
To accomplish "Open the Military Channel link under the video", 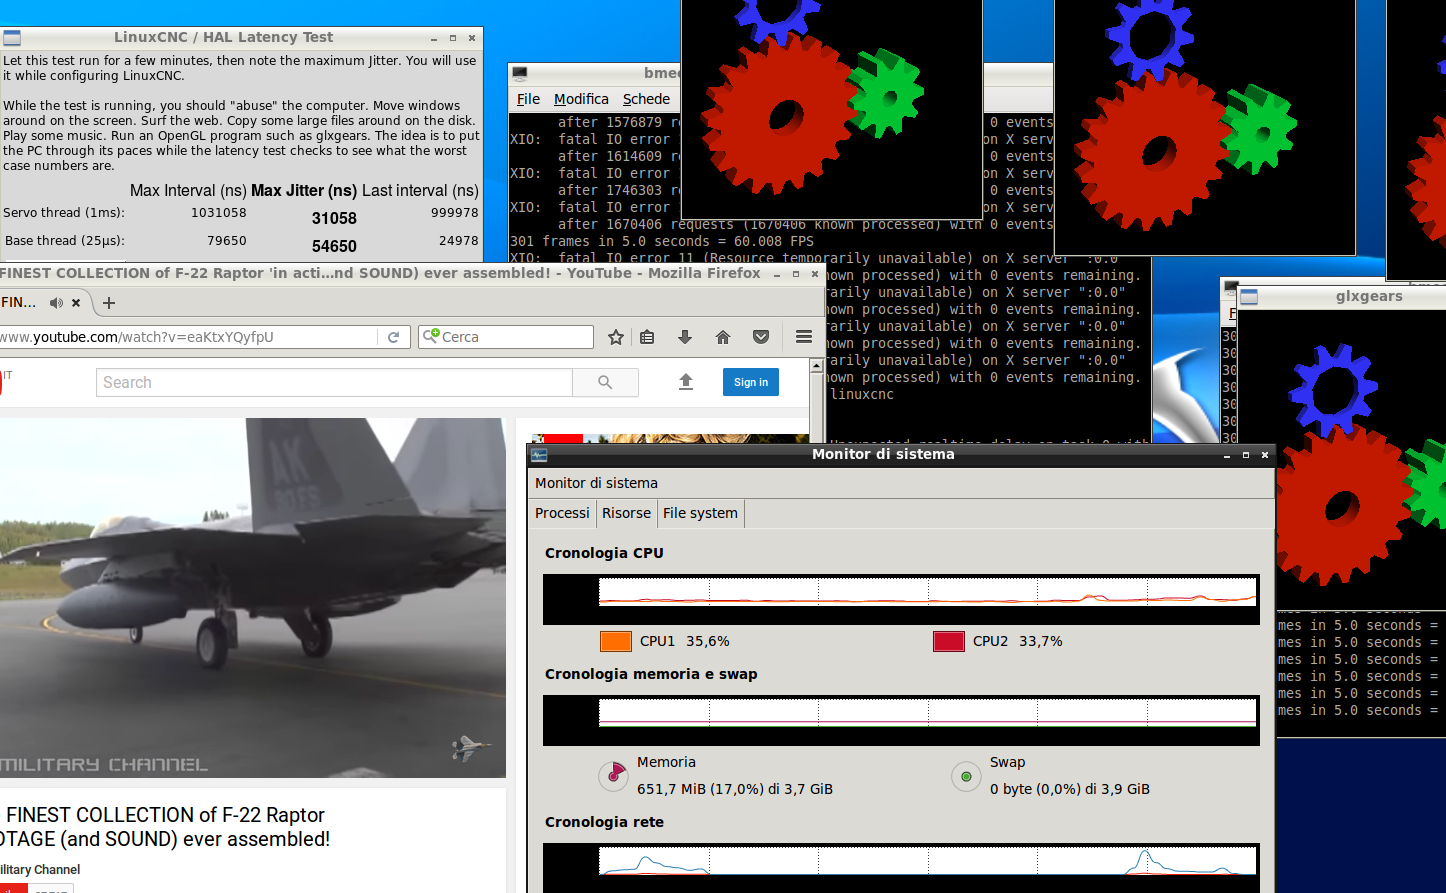I will pos(40,870).
